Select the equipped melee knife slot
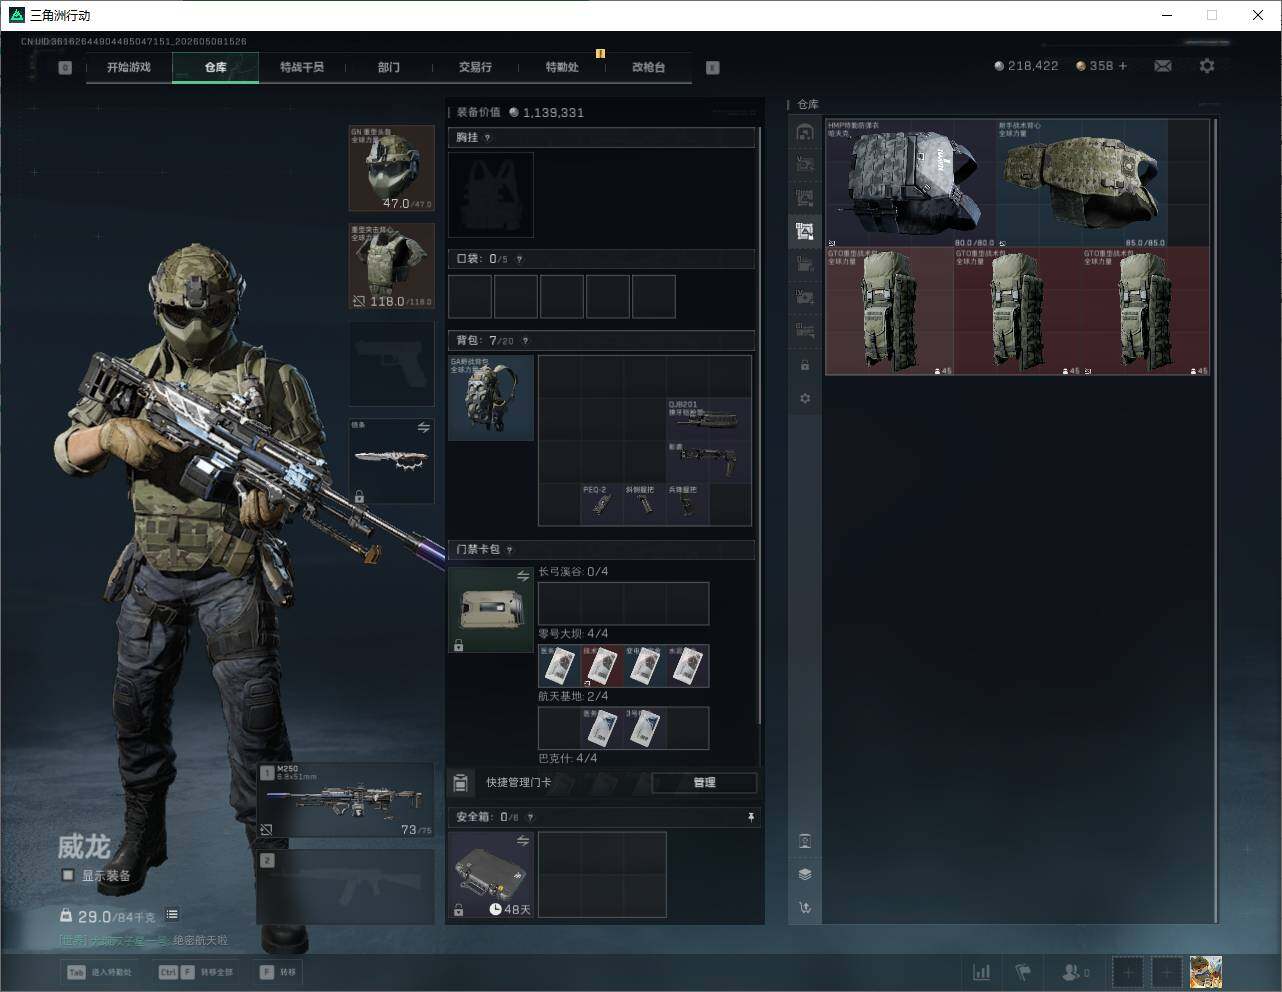 click(391, 461)
